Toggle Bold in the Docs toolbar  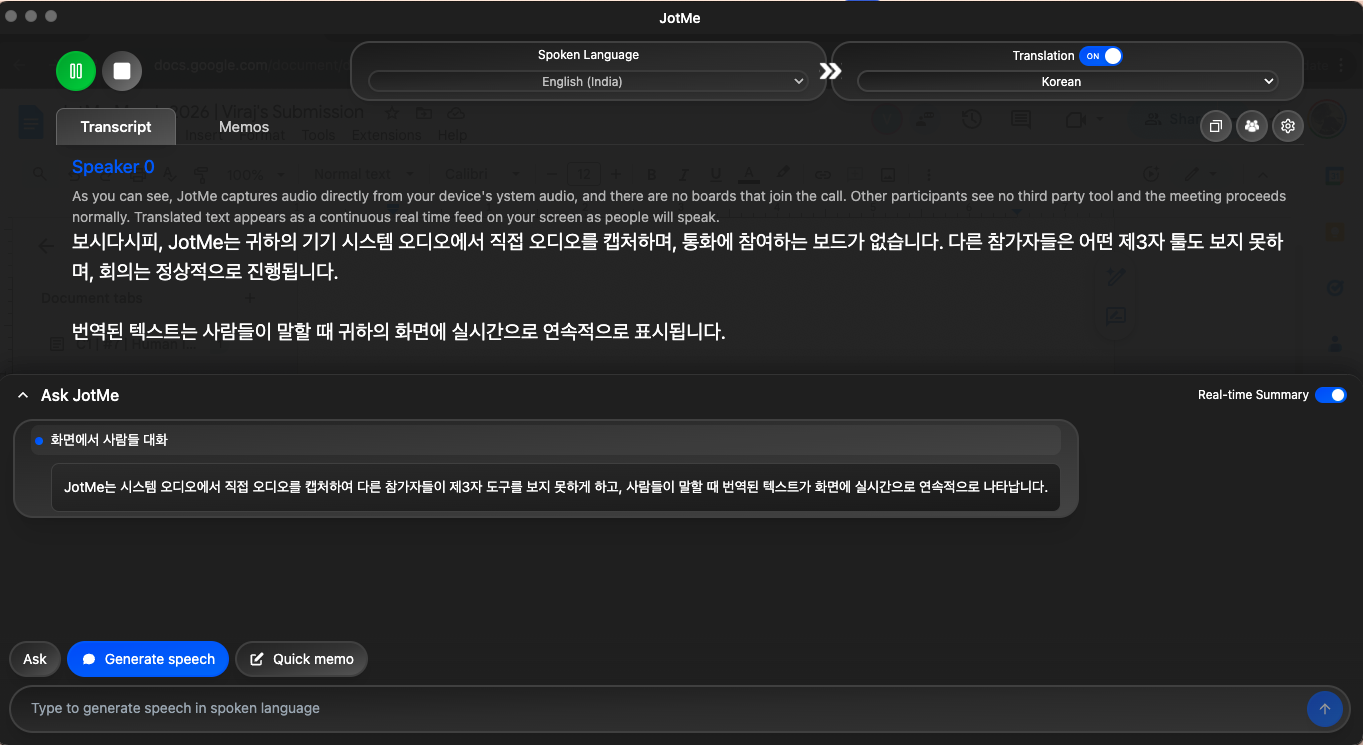[x=651, y=173]
